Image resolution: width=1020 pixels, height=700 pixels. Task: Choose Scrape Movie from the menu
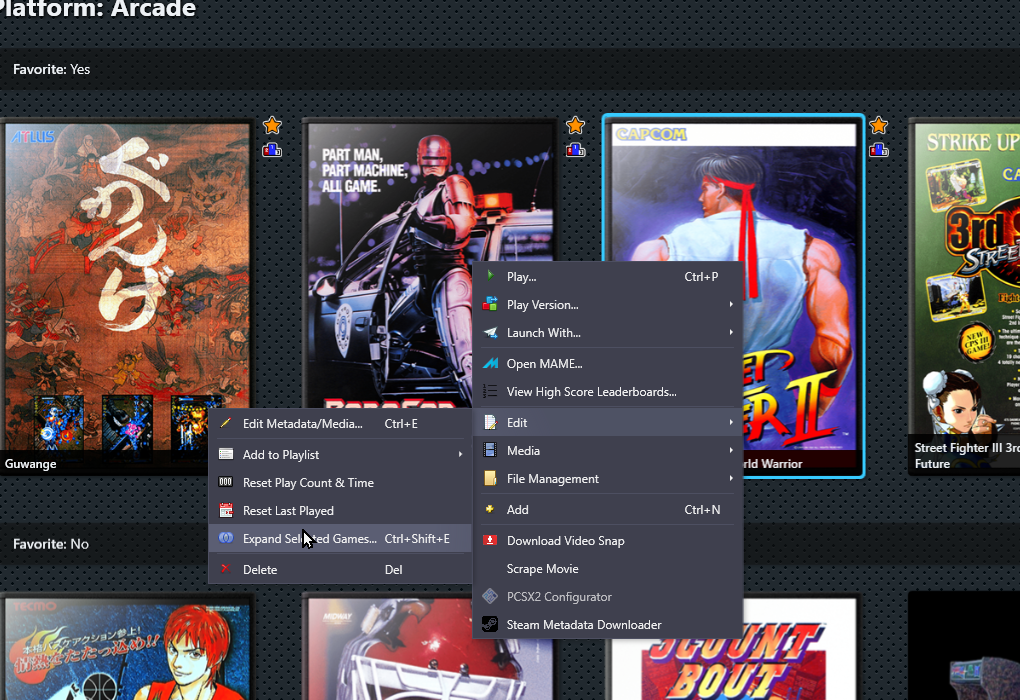608,569
